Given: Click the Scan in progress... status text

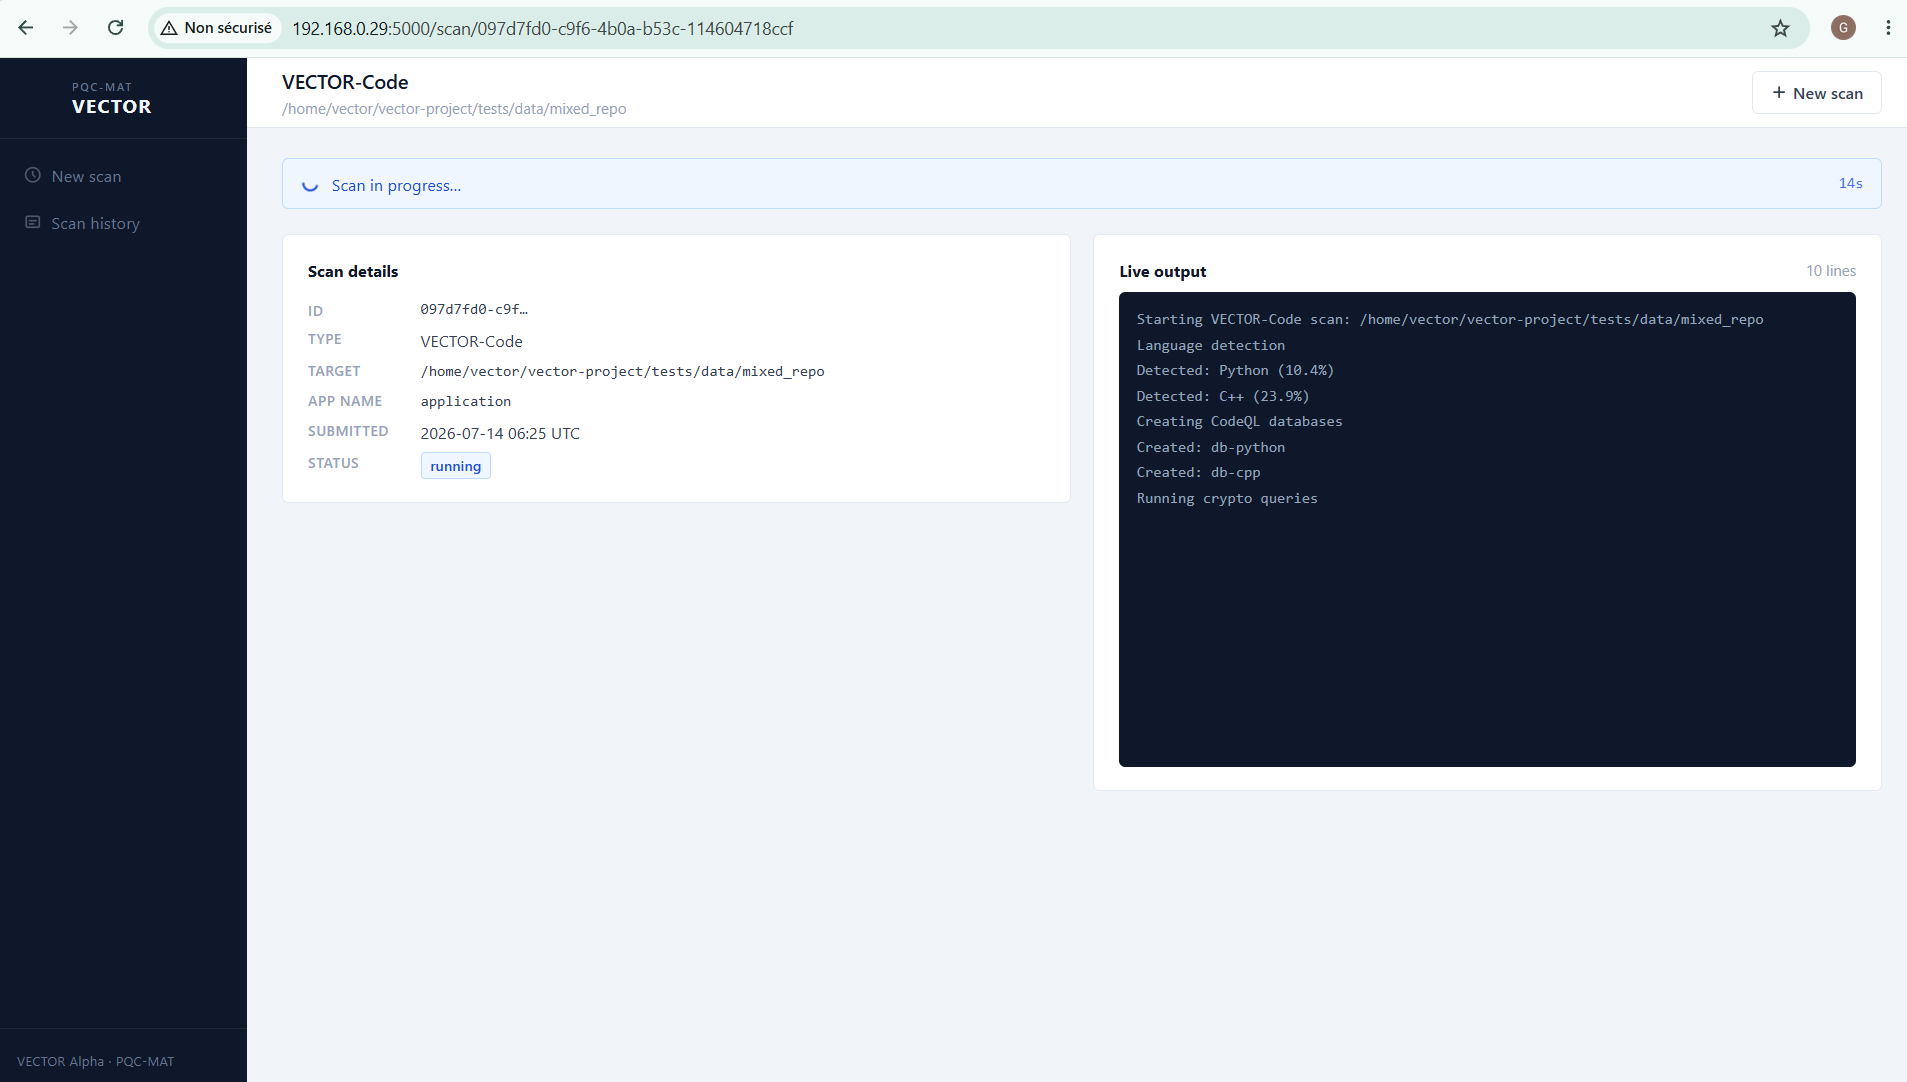Looking at the screenshot, I should (396, 186).
